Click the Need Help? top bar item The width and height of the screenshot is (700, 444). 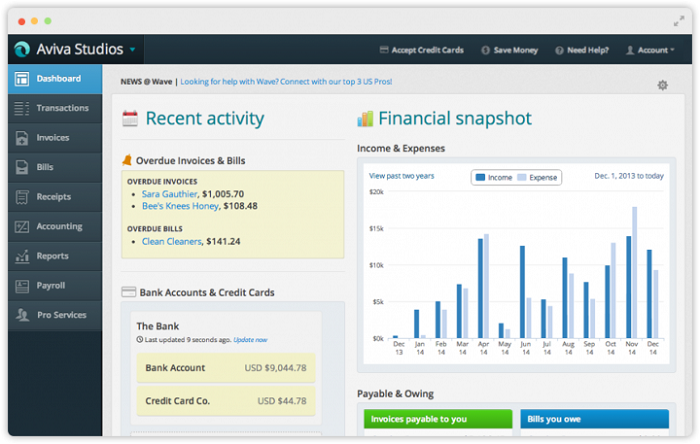pyautogui.click(x=583, y=50)
